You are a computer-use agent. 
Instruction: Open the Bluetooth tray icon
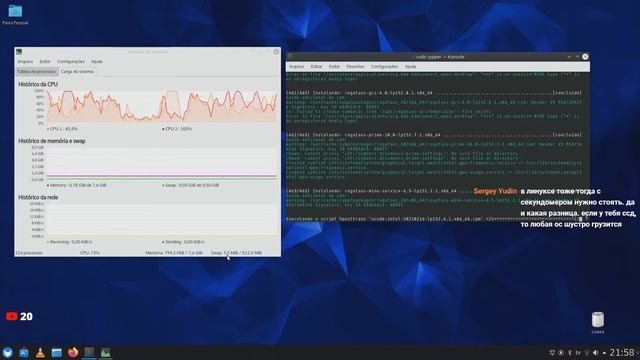[x=570, y=353]
